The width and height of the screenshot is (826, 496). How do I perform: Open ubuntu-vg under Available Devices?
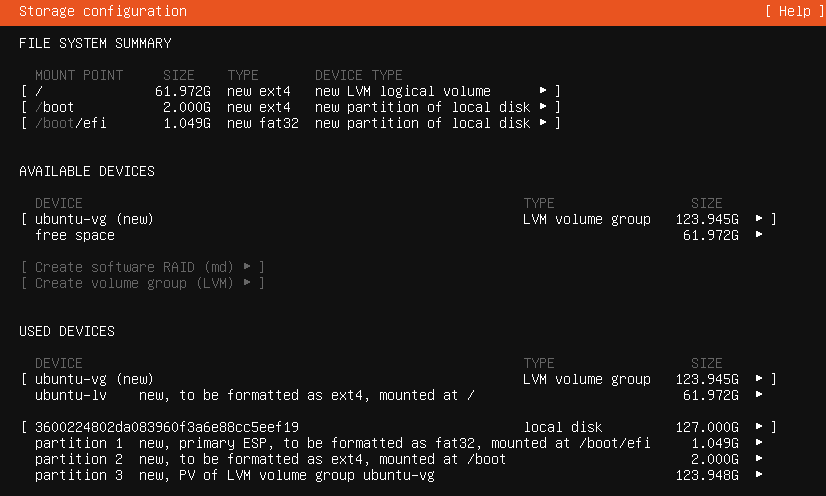pos(399,219)
